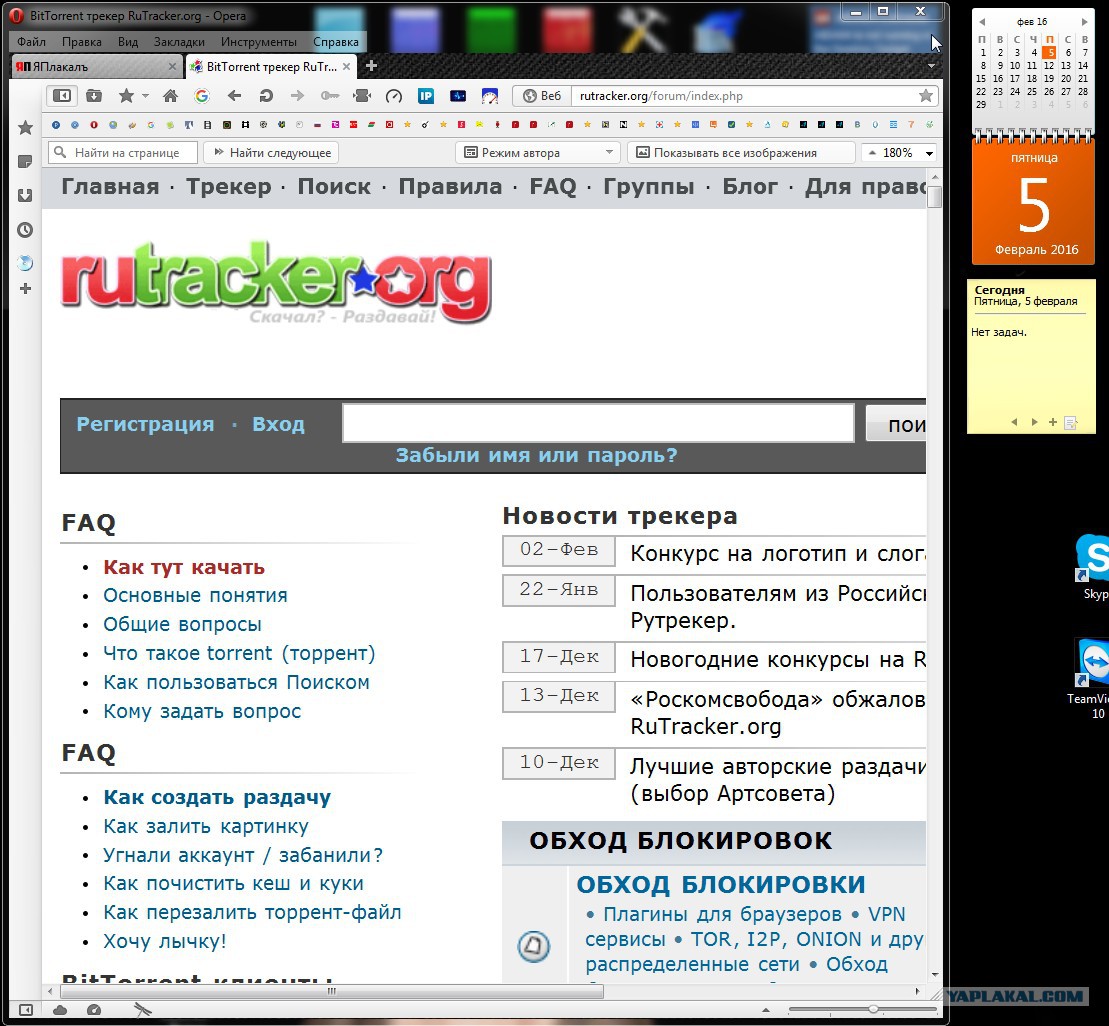1109x1026 pixels.
Task: Click the Opera Link cloud icon
Action: click(60, 1010)
